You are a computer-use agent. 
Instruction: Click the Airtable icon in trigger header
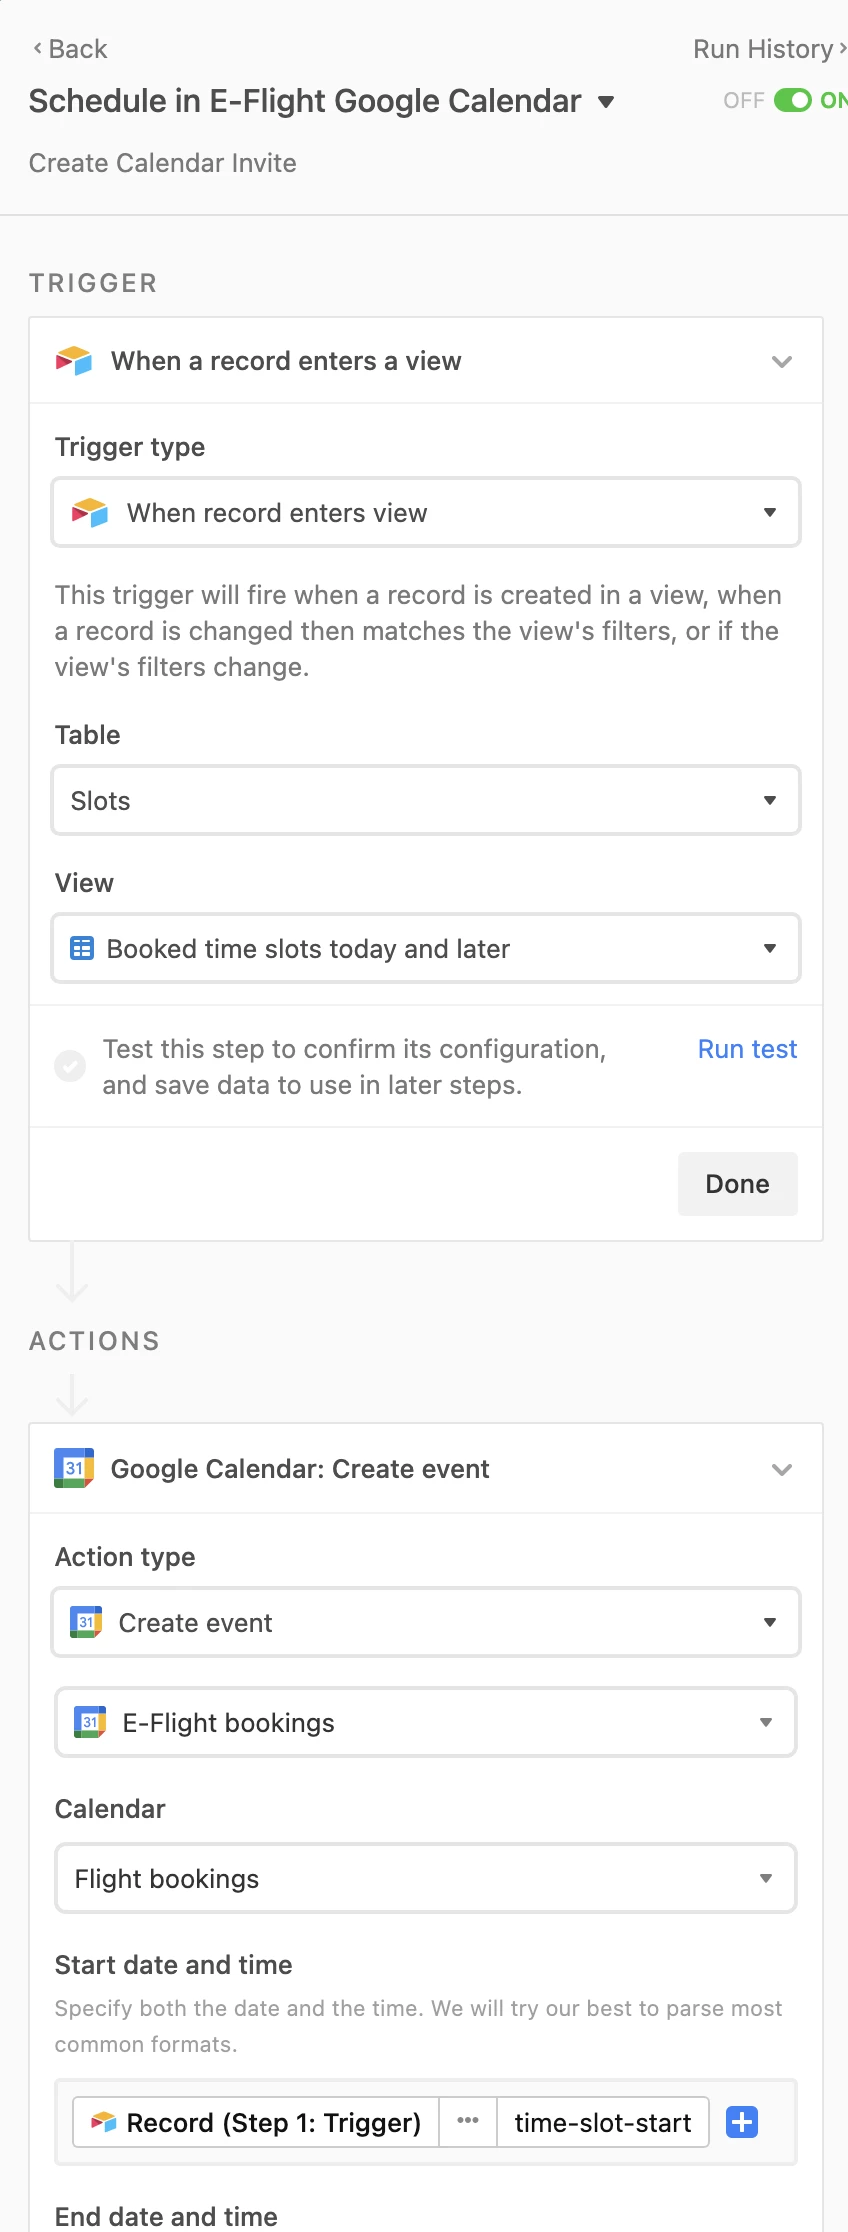(x=74, y=361)
